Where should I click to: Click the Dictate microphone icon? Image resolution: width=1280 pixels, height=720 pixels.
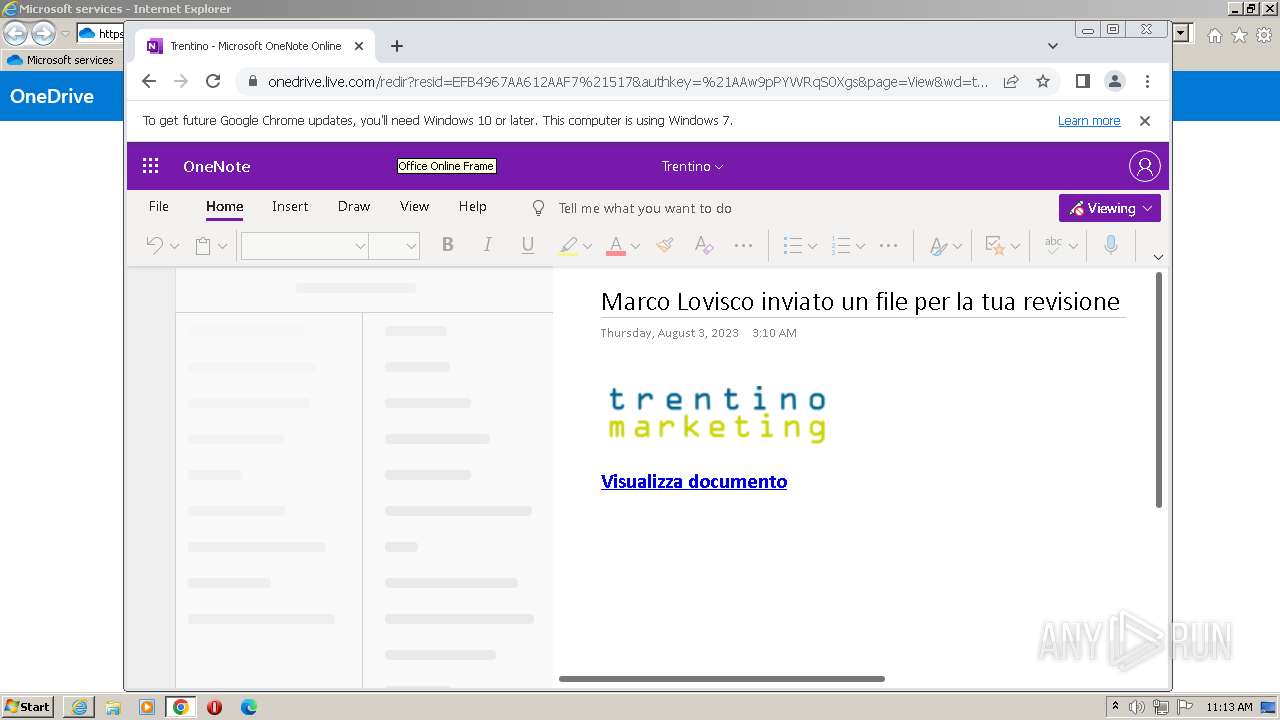[x=1110, y=245]
